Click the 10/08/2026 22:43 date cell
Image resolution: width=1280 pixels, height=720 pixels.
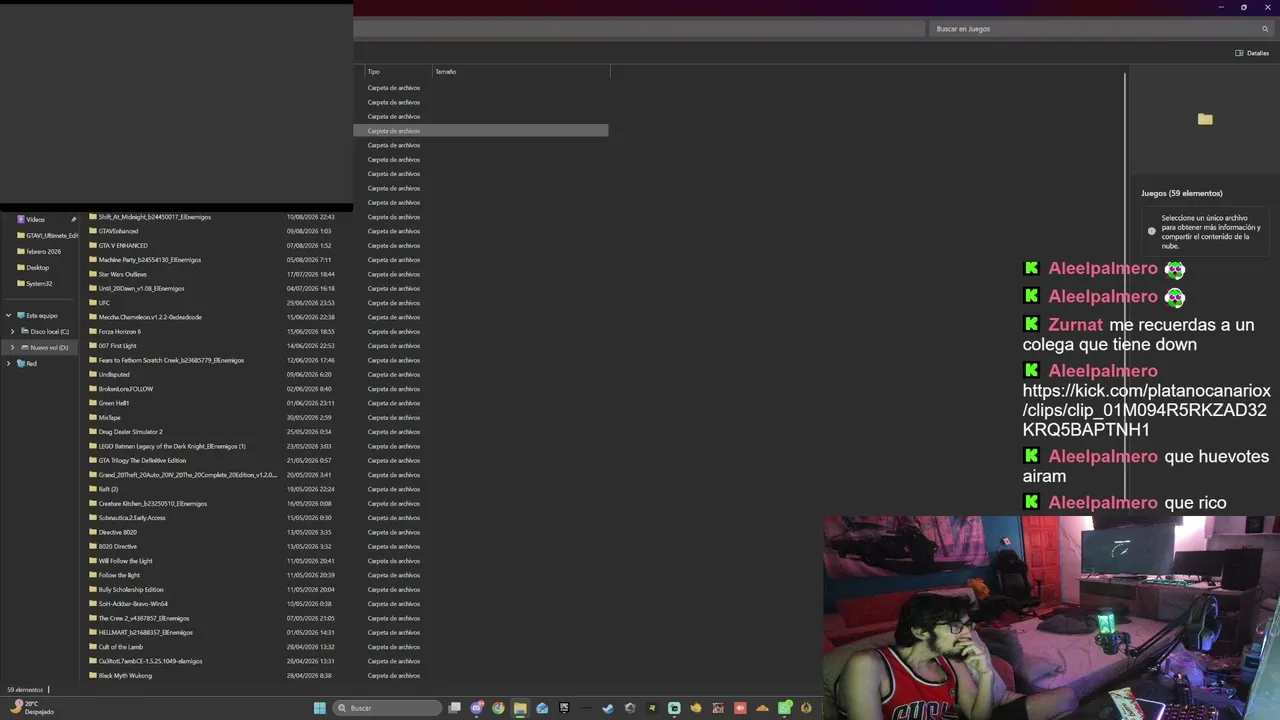point(311,217)
